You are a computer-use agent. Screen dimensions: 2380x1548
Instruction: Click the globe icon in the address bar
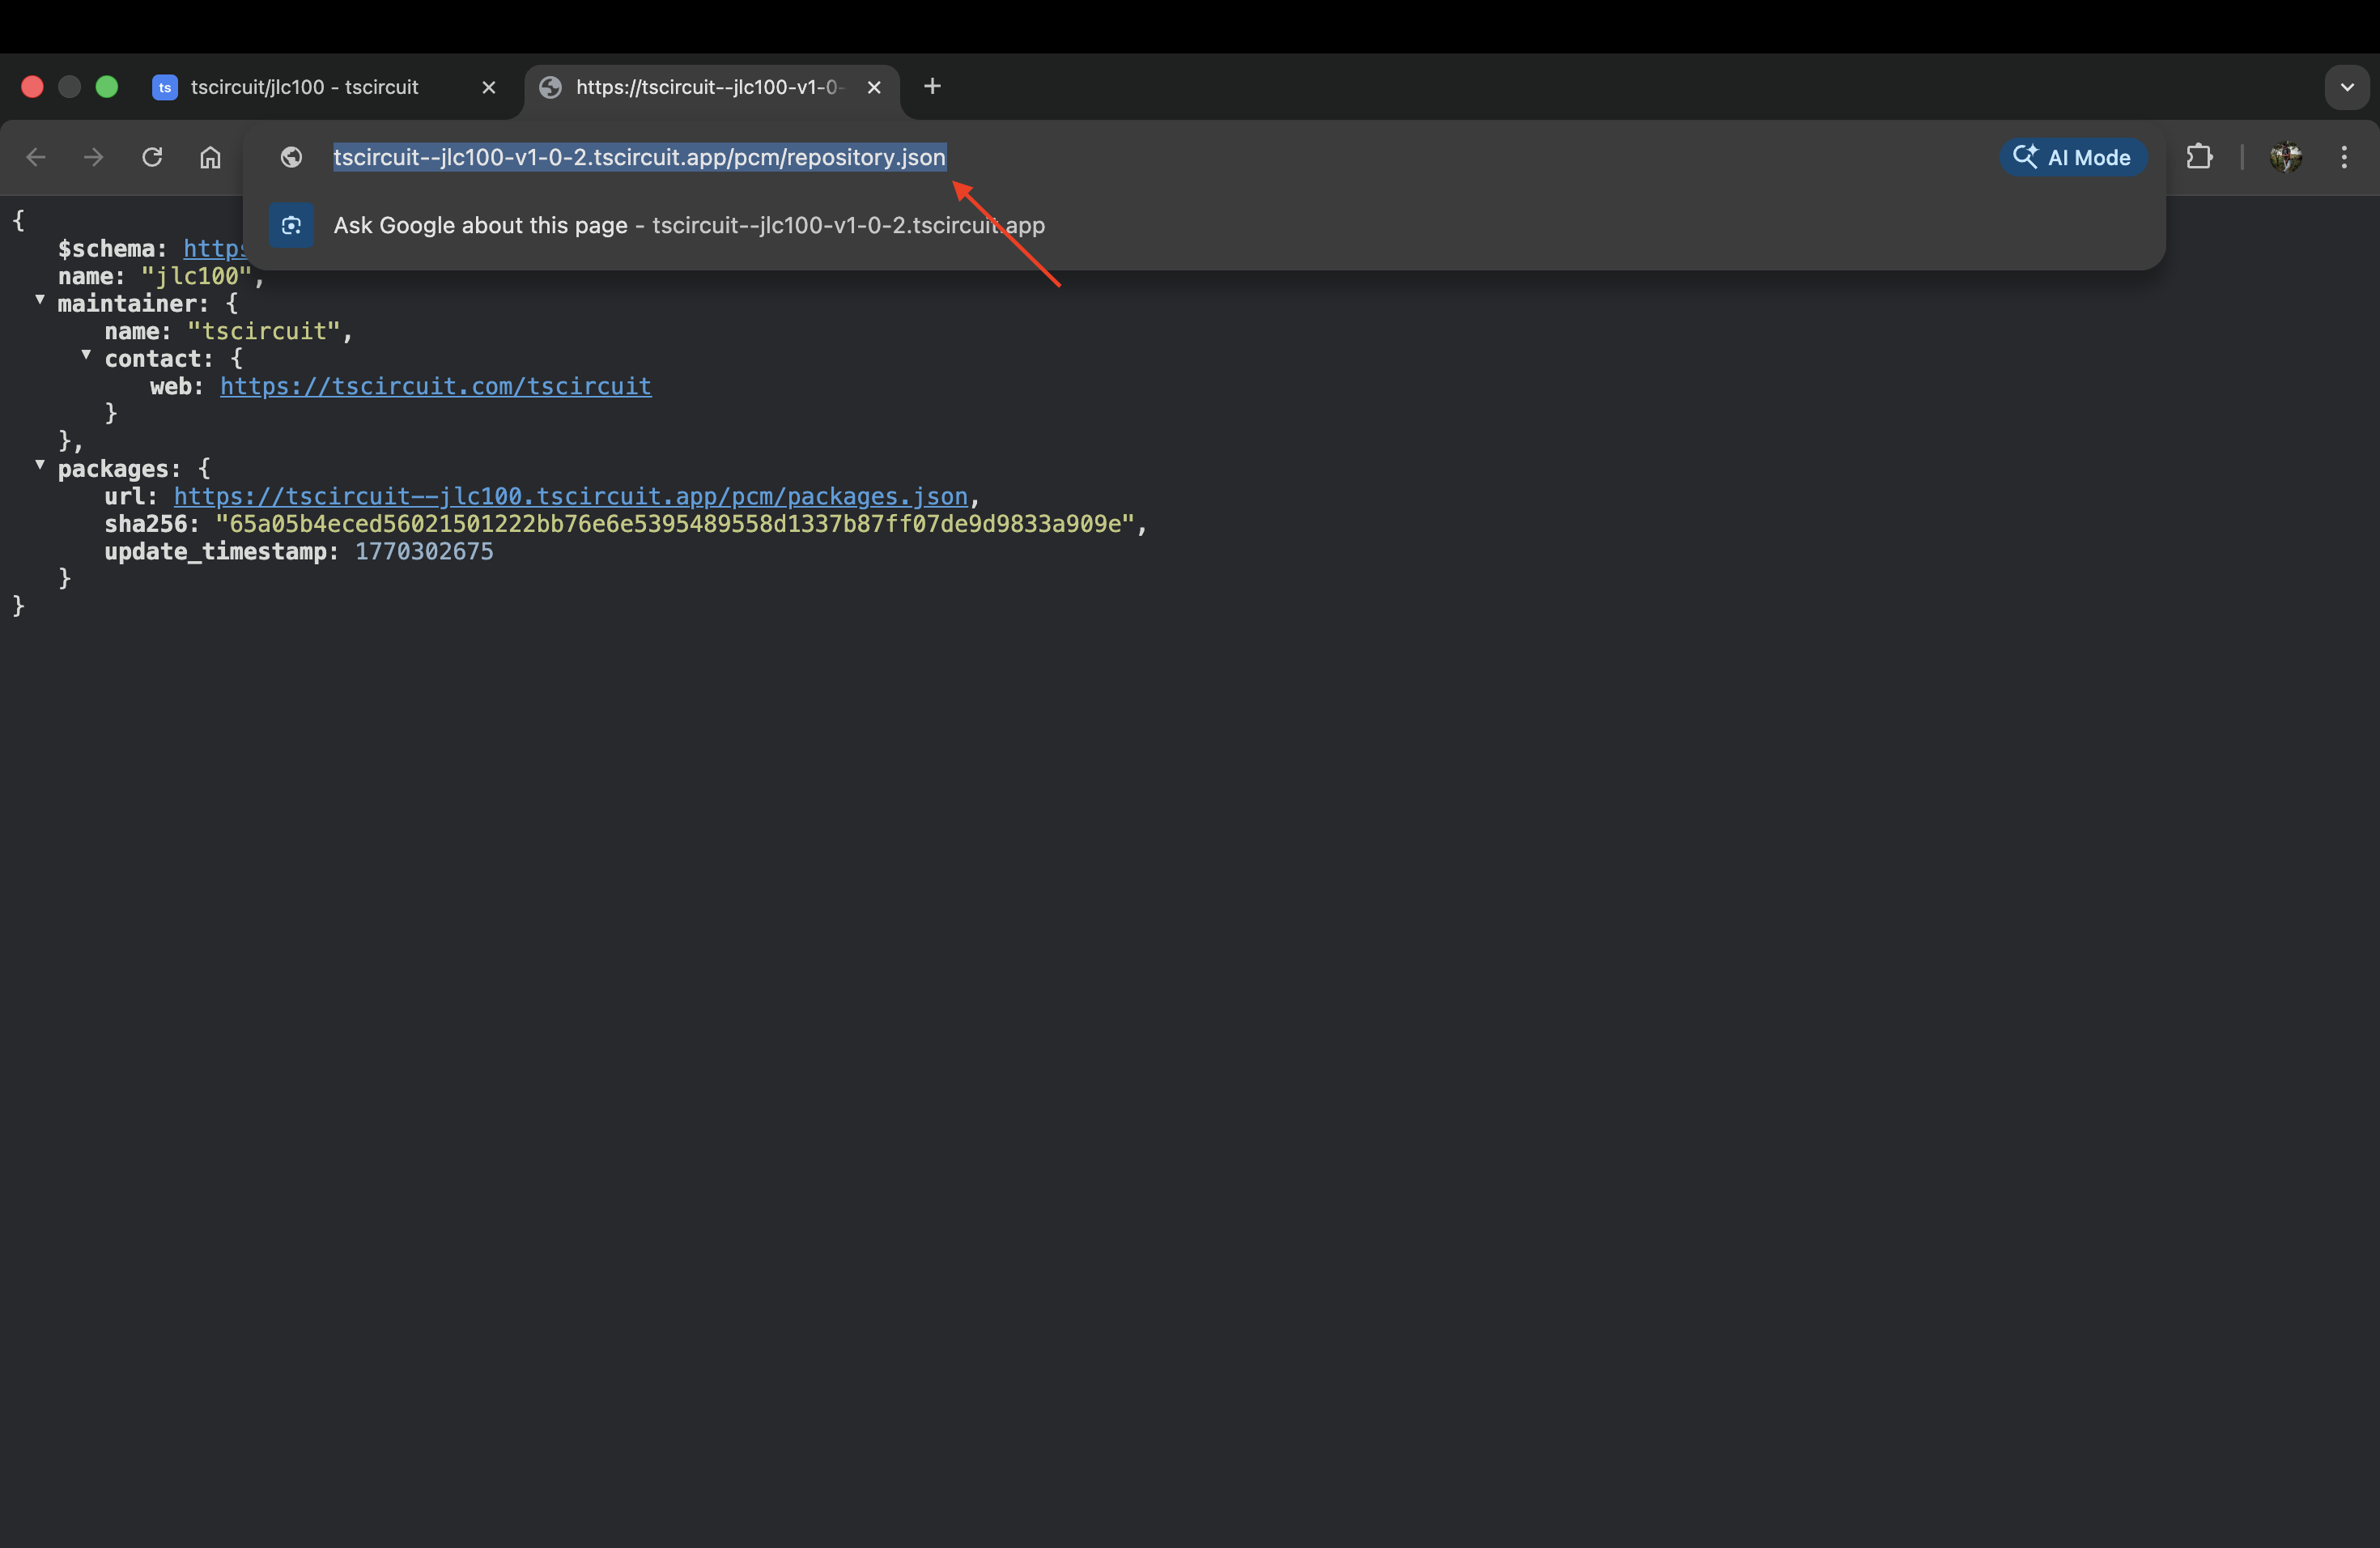291,157
